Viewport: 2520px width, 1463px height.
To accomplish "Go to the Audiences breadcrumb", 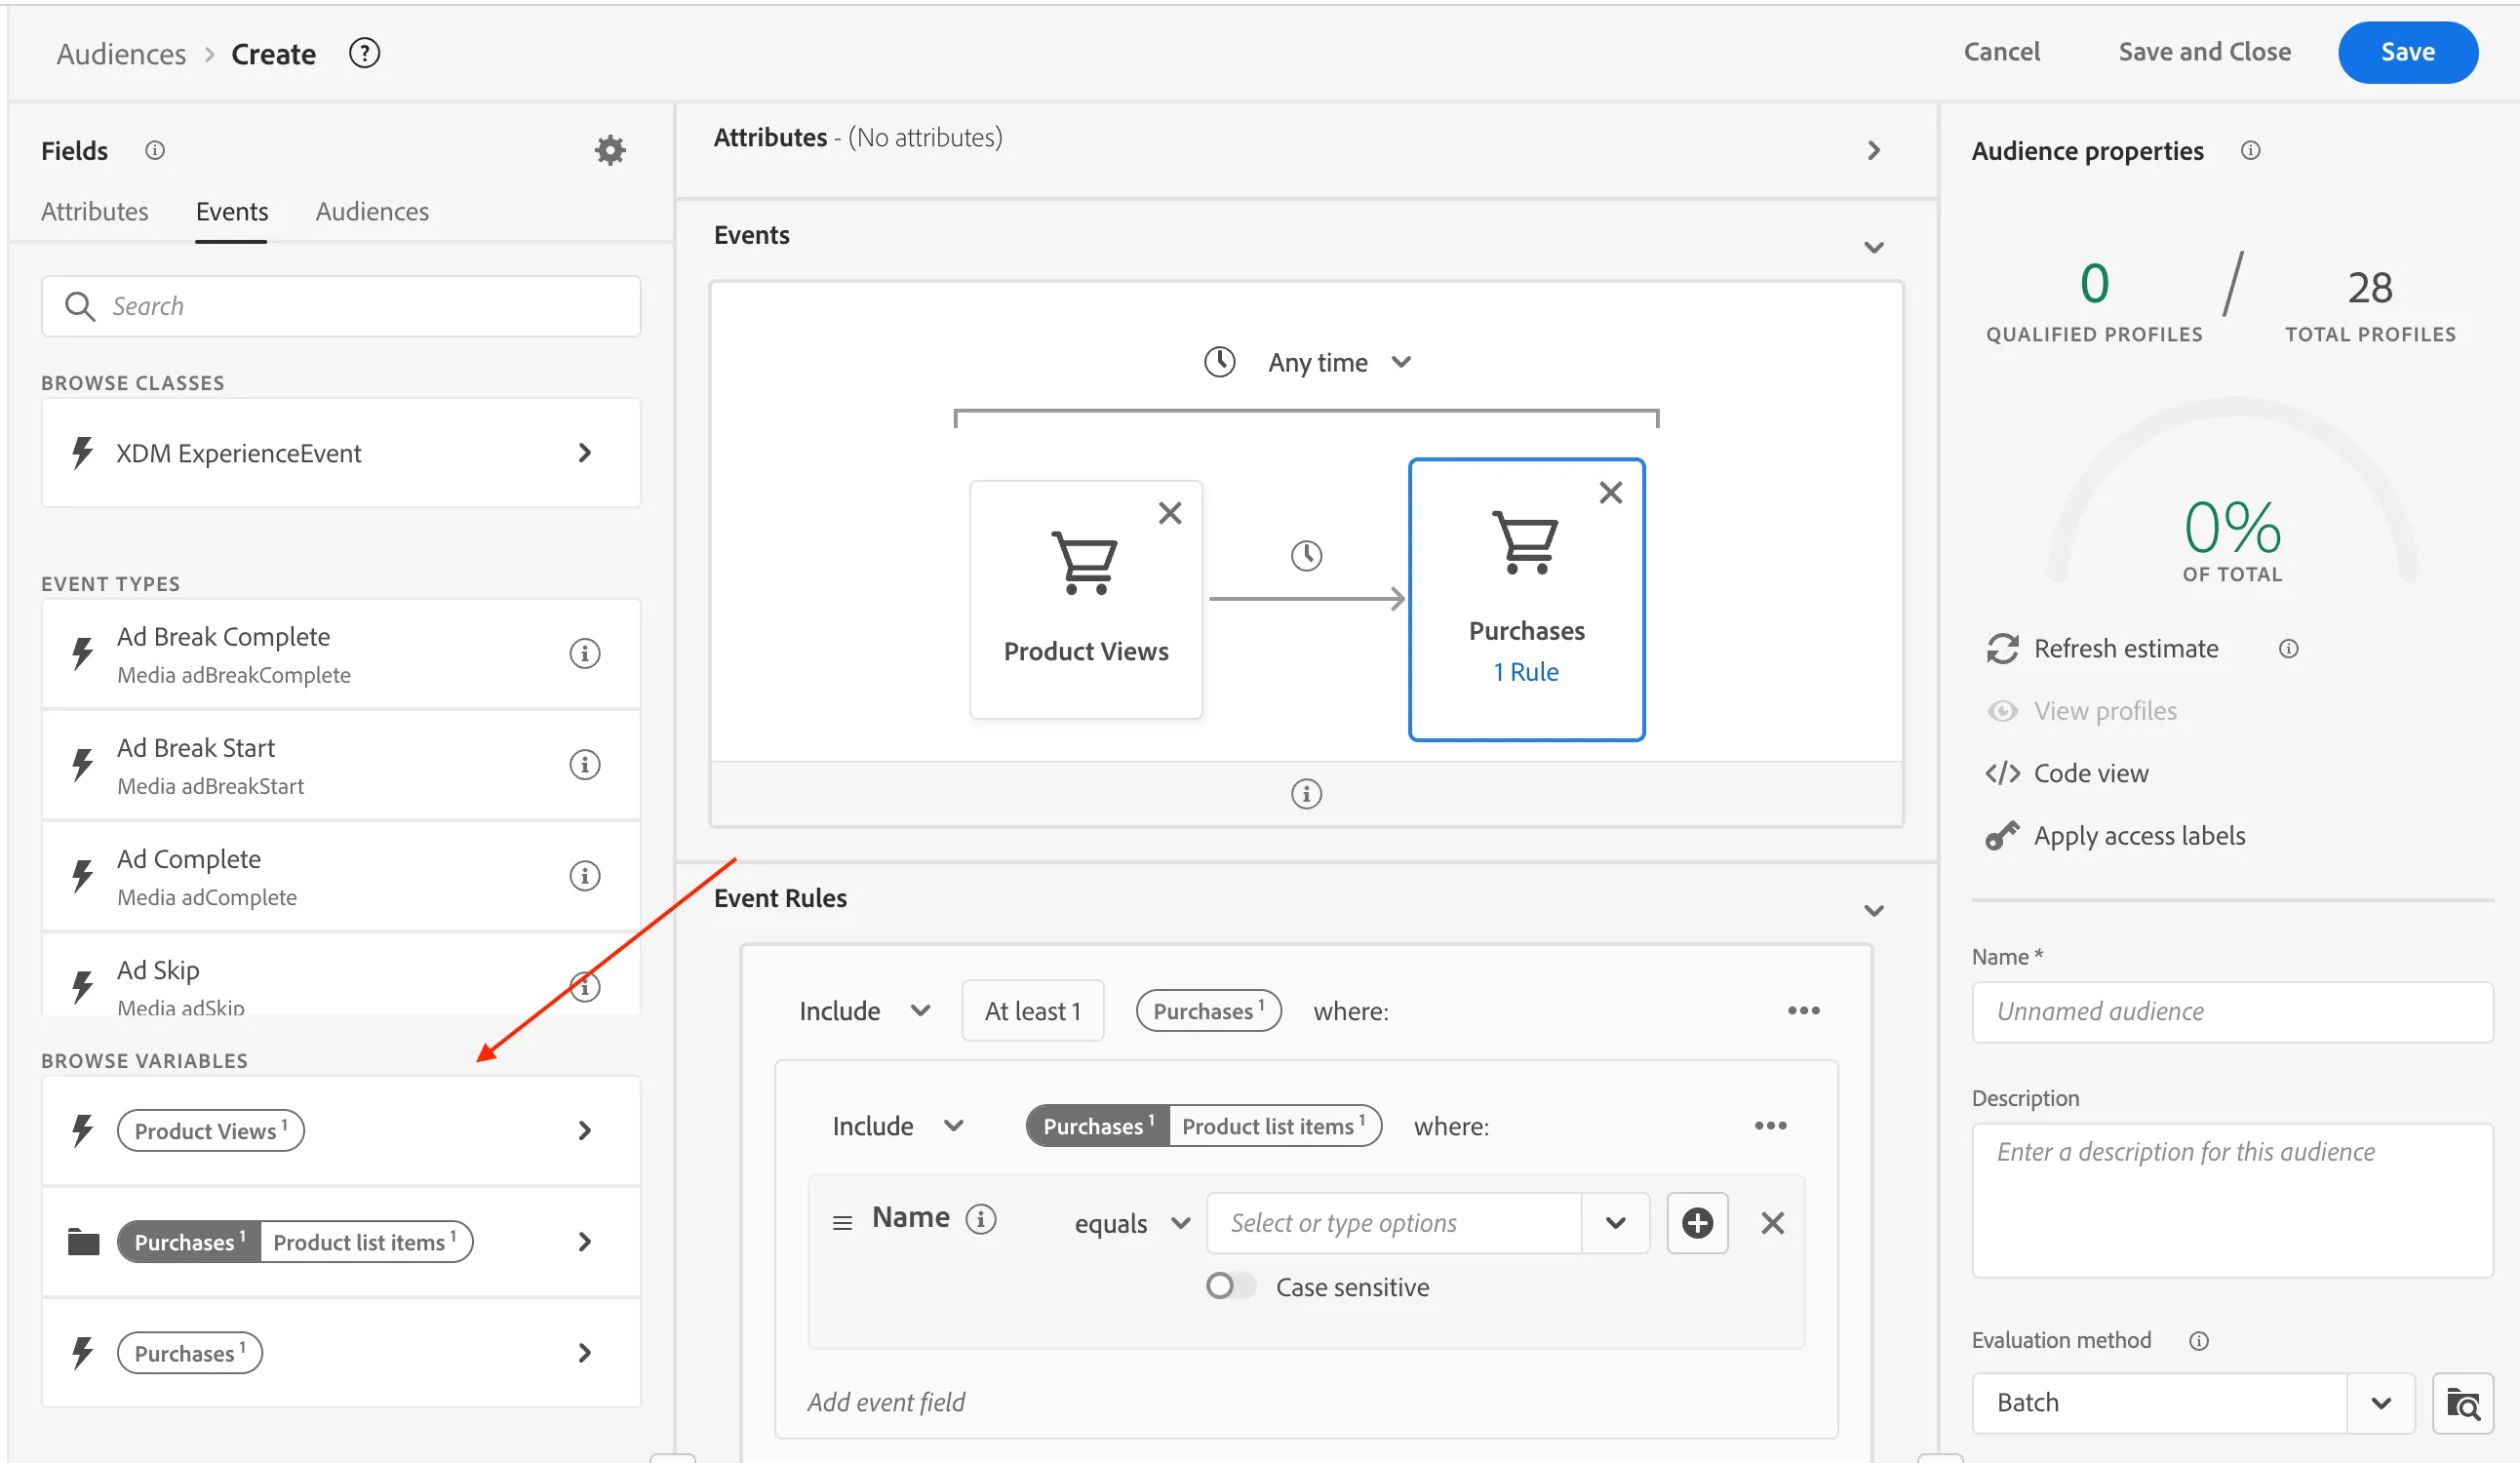I will (x=121, y=54).
